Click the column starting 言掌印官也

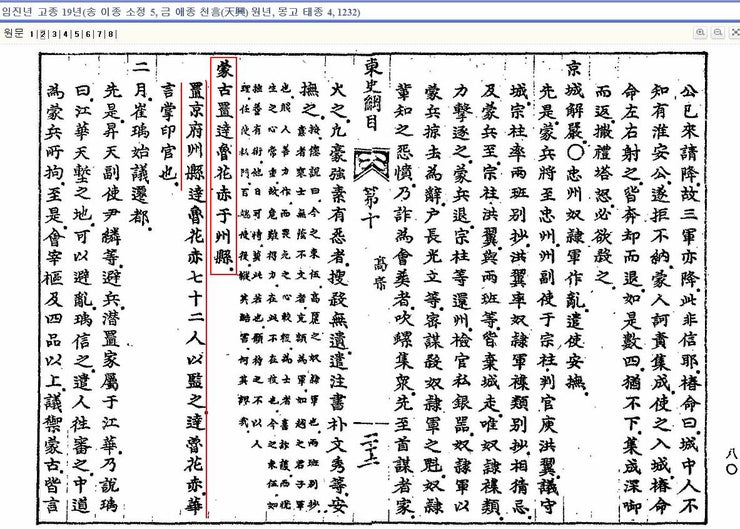(168, 132)
